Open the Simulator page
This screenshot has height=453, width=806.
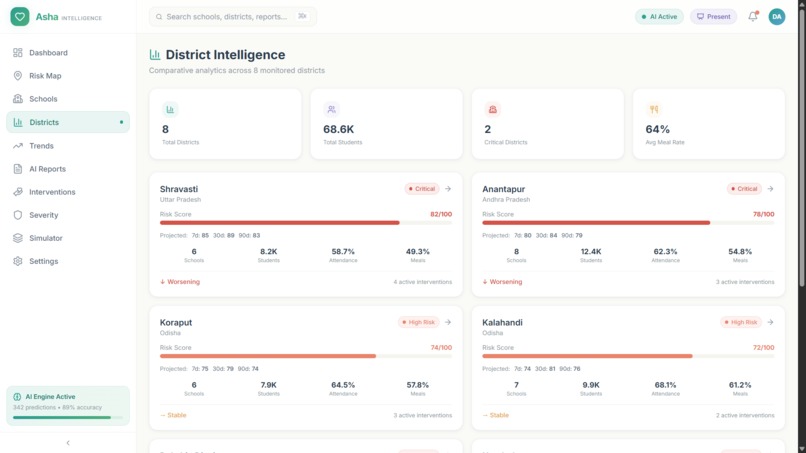68,238
